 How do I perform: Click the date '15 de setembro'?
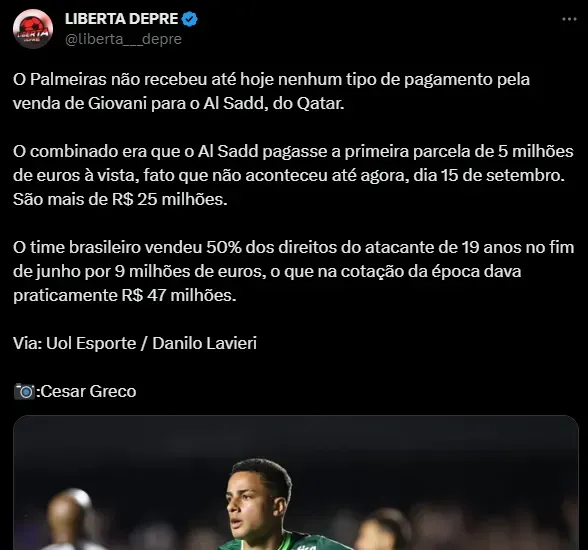(x=502, y=175)
